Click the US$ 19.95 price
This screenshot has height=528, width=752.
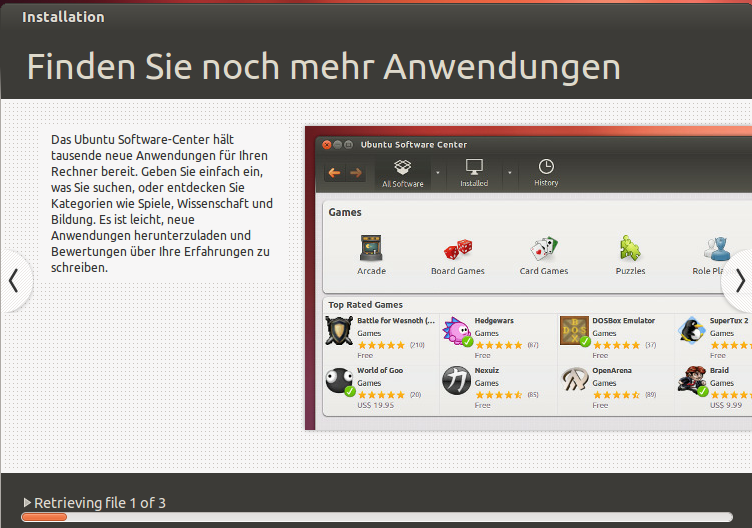(x=376, y=405)
